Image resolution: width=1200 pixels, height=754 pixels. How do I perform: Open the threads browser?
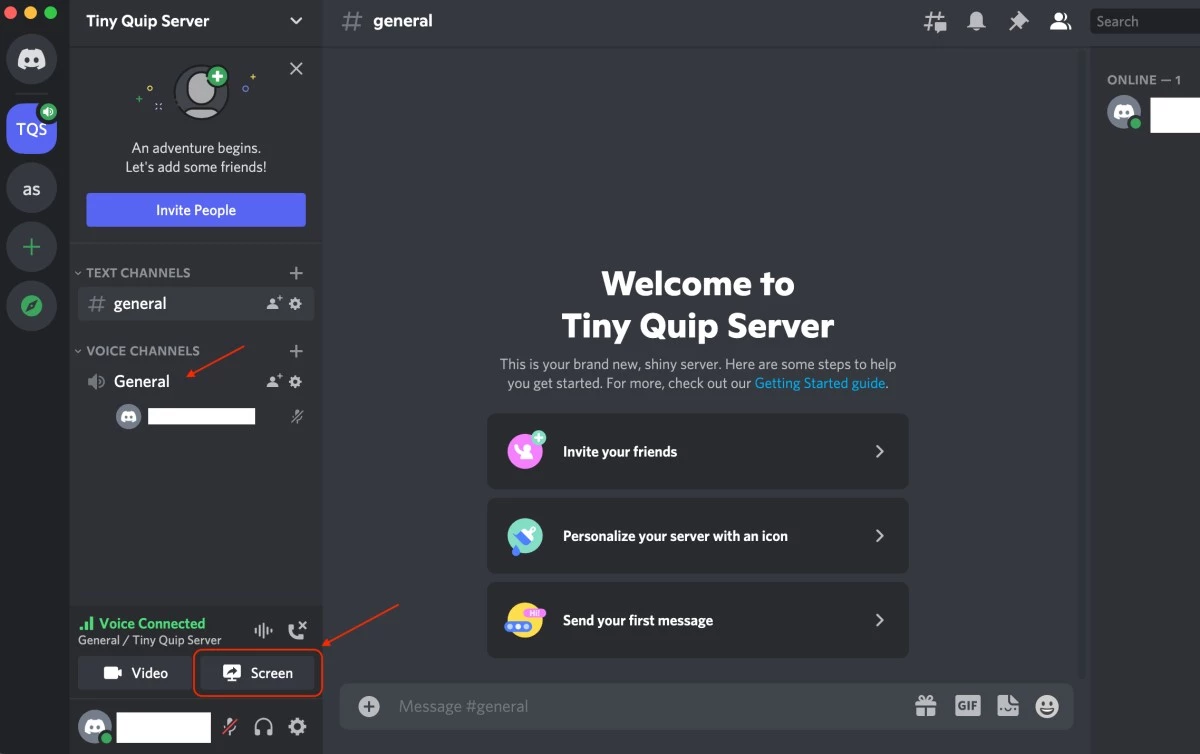[x=934, y=20]
